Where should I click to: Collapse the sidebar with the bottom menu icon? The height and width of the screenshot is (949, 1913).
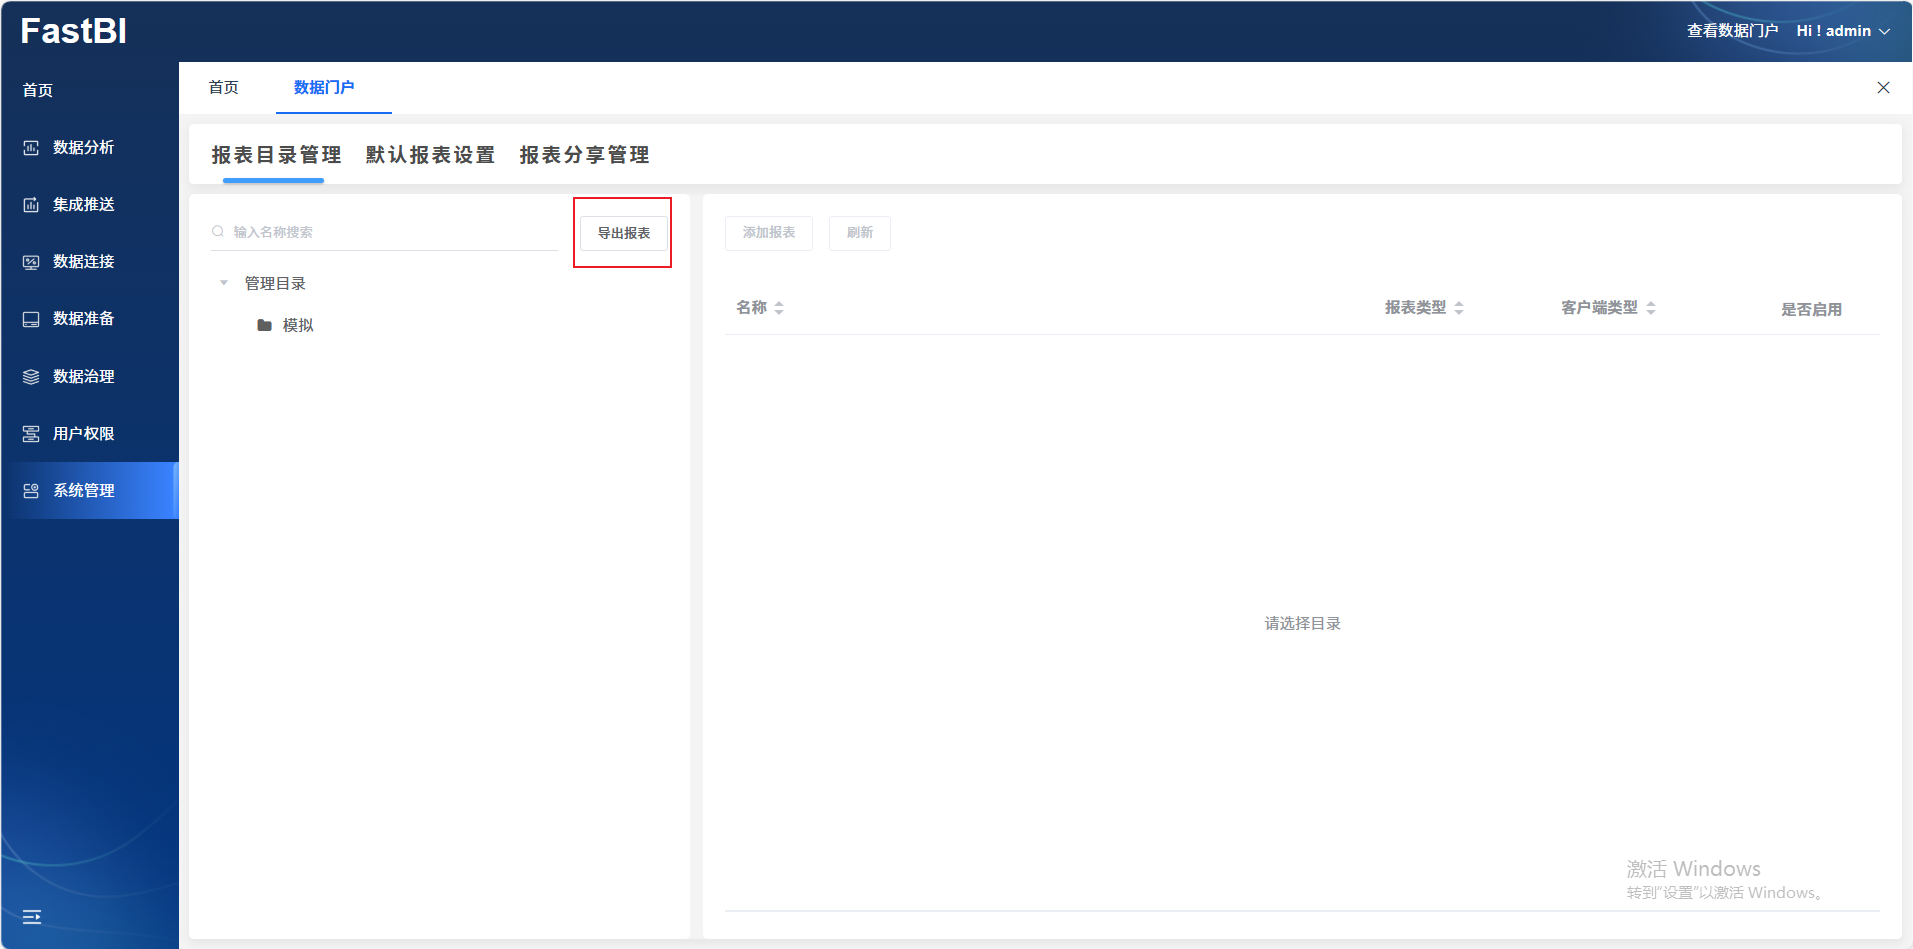point(32,917)
